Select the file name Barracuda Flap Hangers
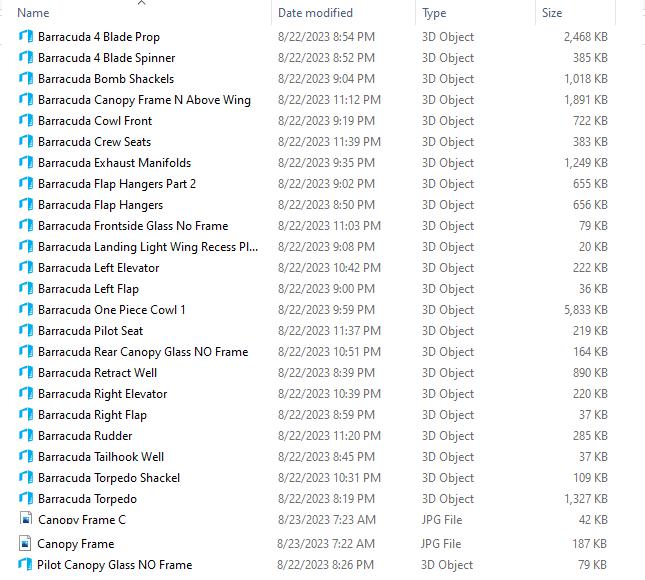This screenshot has width=645, height=580. pos(100,205)
